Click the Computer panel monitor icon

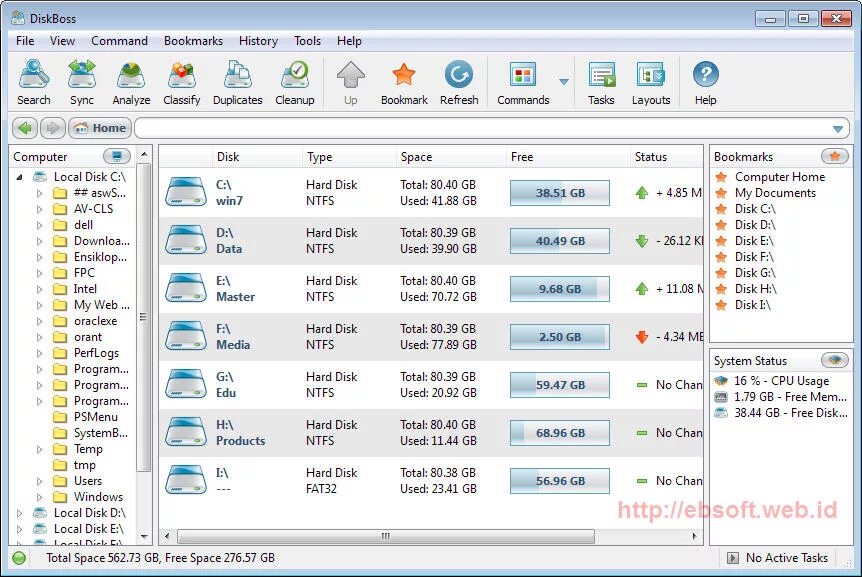pyautogui.click(x=117, y=156)
